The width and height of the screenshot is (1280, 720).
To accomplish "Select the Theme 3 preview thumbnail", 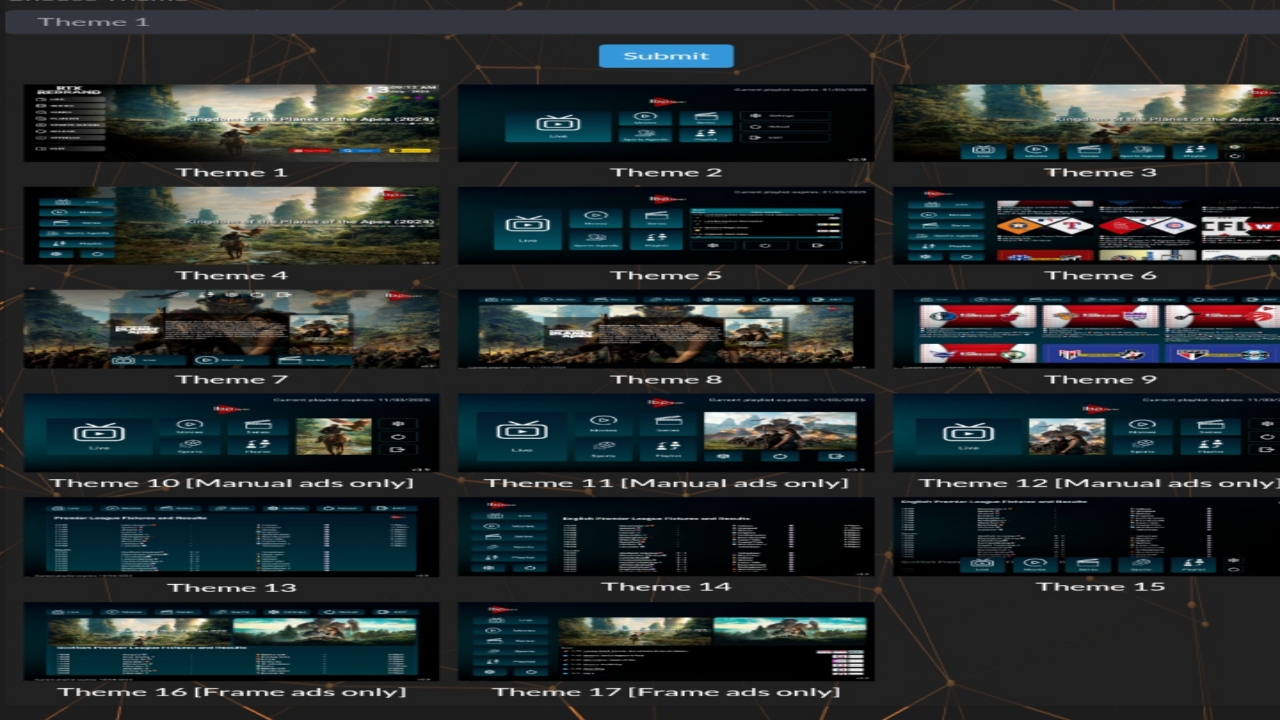I will coord(1086,123).
